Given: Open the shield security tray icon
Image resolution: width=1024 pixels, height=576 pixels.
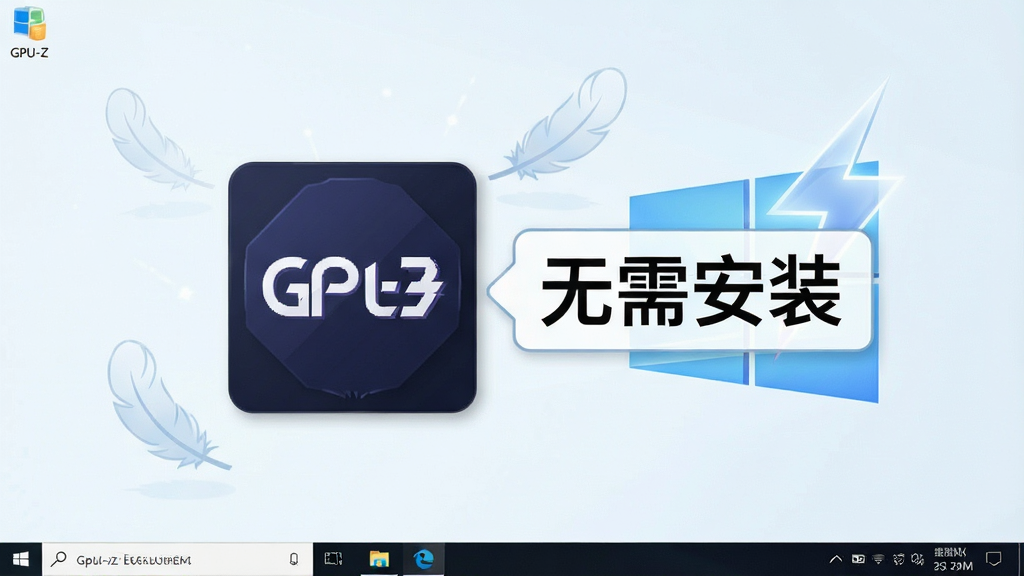Looking at the screenshot, I should point(899,559).
